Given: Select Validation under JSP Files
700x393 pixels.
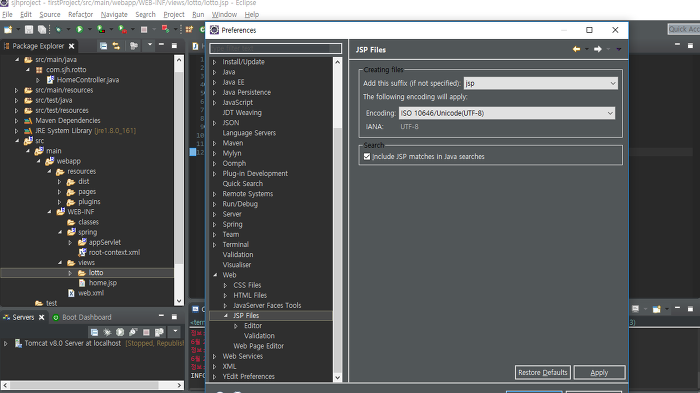Looking at the screenshot, I should click(259, 336).
